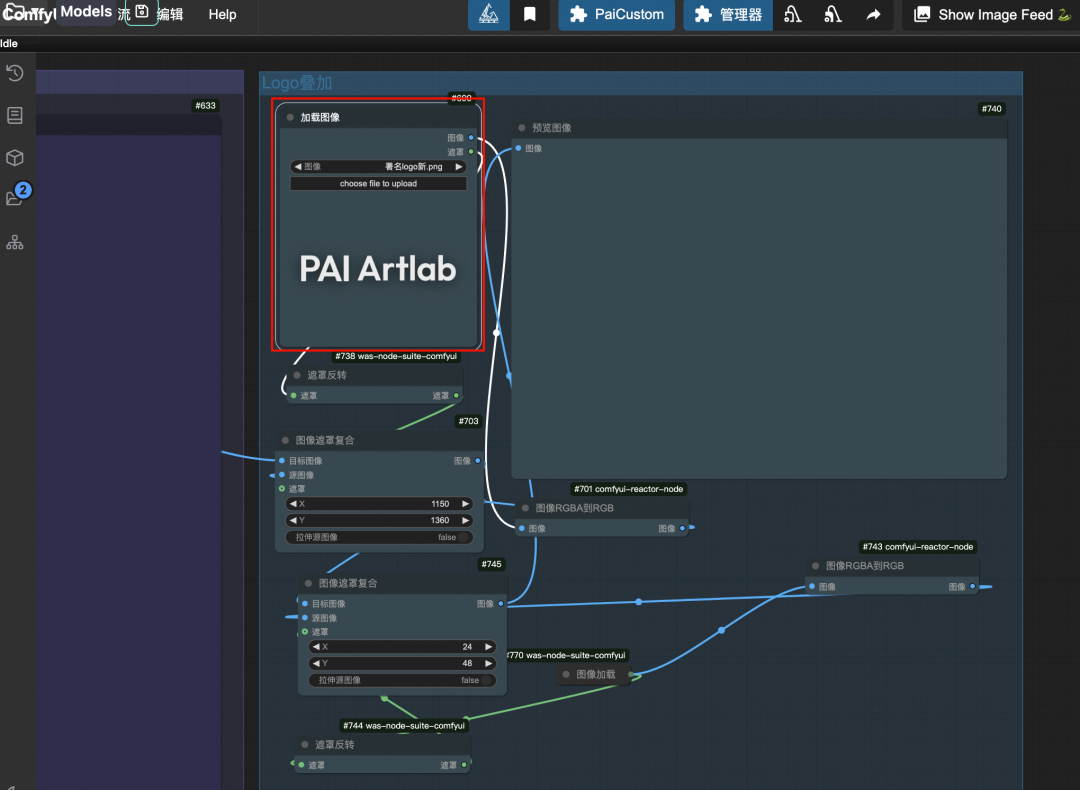This screenshot has width=1080, height=790.
Task: Open the workflows folder icon with badge 2
Action: pos(15,198)
